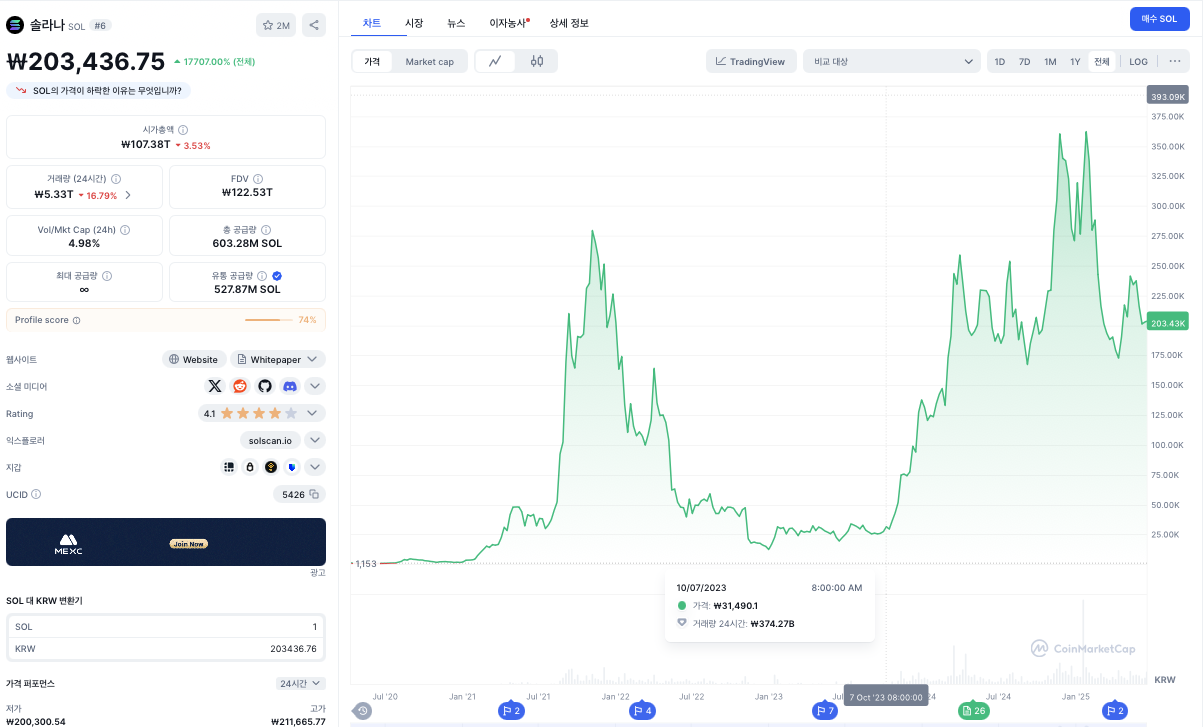Image resolution: width=1203 pixels, height=727 pixels.
Task: Select the 전체 (all) time range
Action: tap(1102, 61)
